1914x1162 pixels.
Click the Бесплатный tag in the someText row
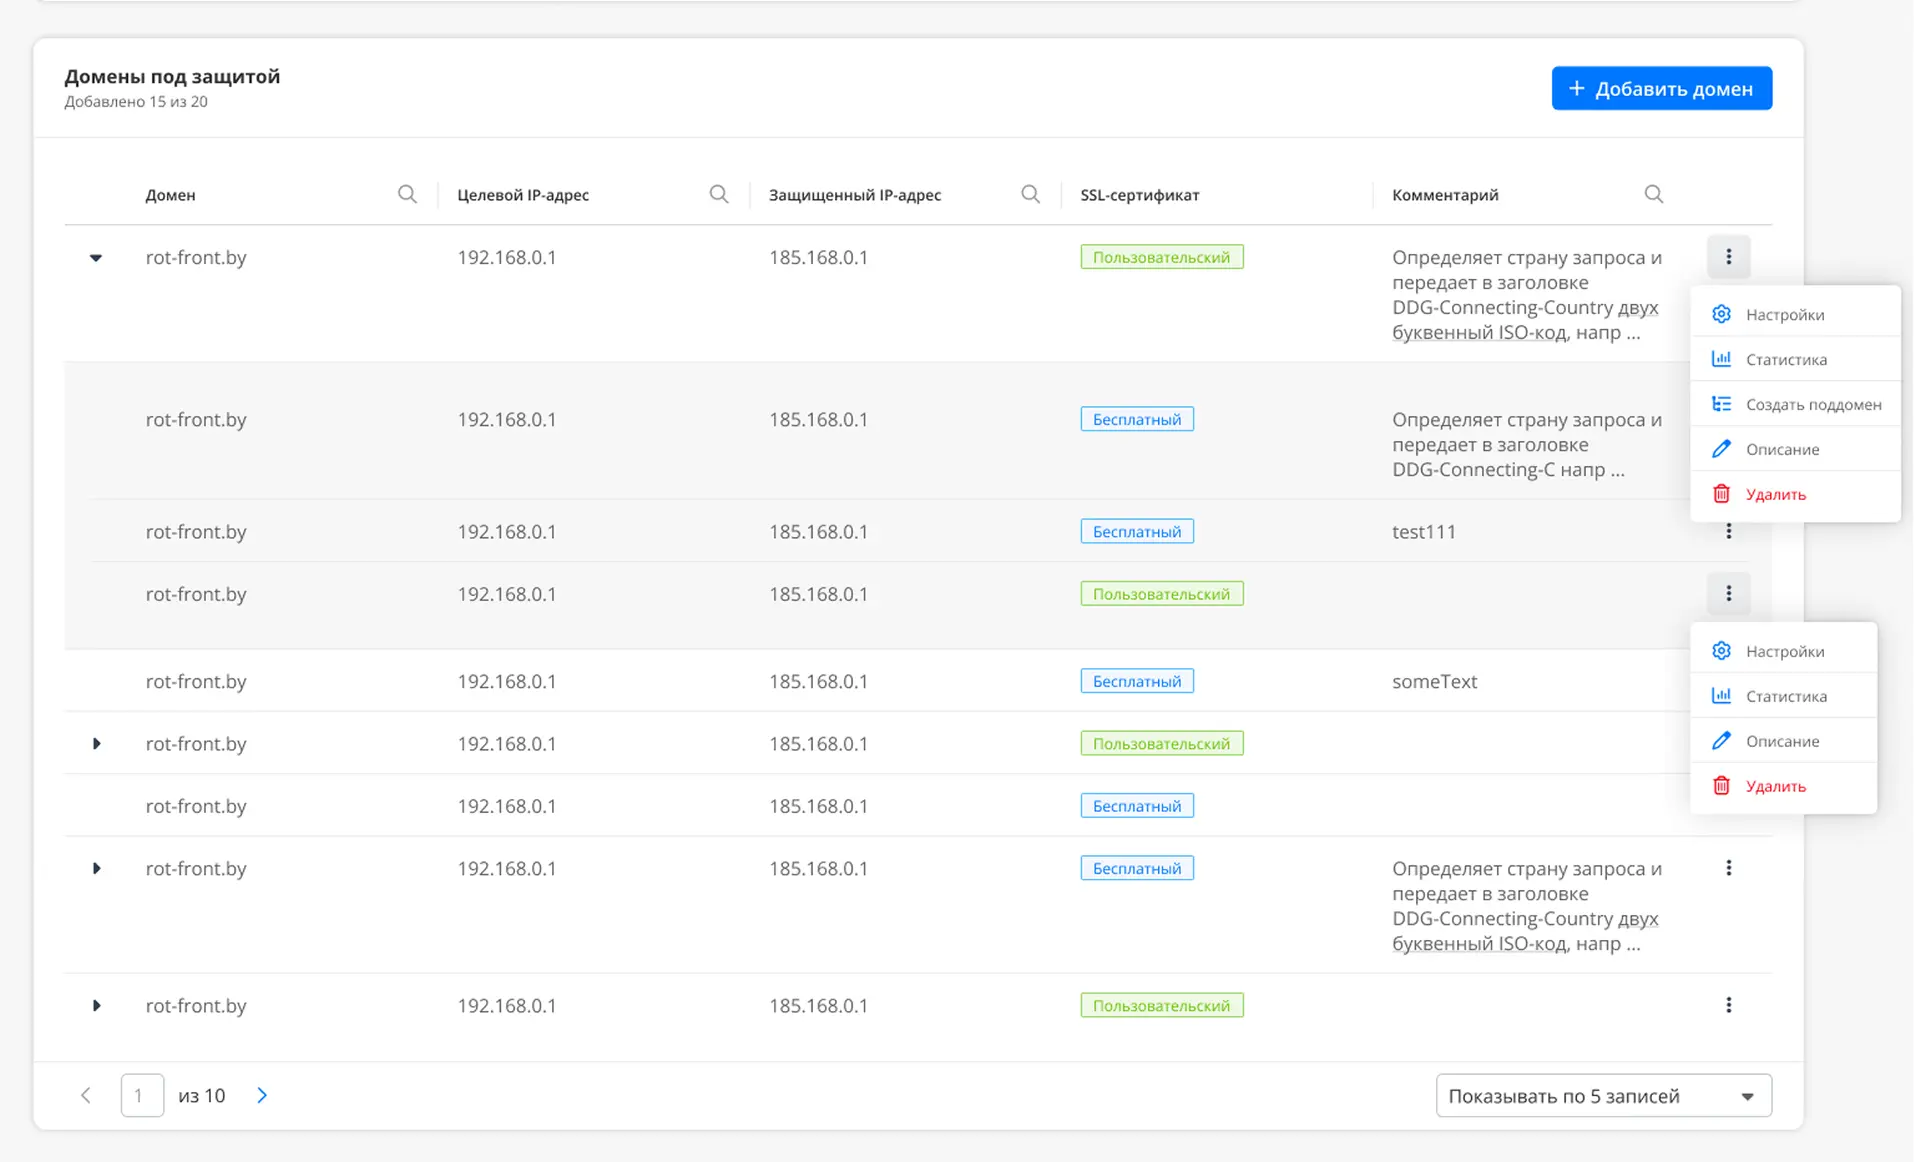1136,681
